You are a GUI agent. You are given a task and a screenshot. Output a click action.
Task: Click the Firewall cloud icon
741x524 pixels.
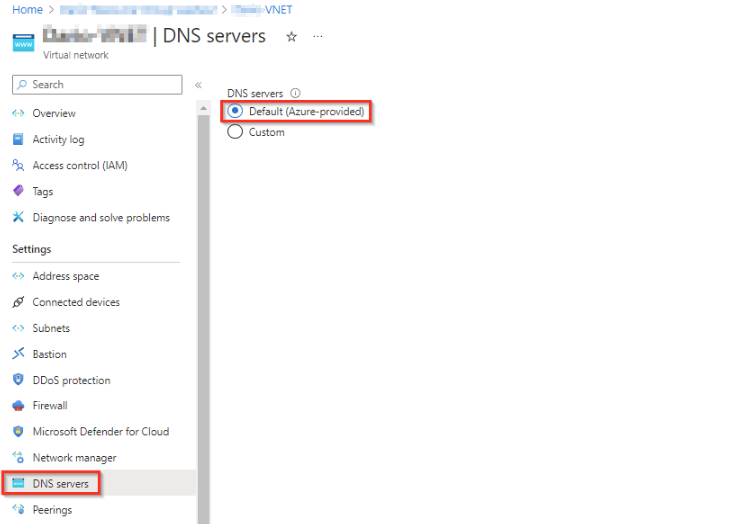coord(18,405)
